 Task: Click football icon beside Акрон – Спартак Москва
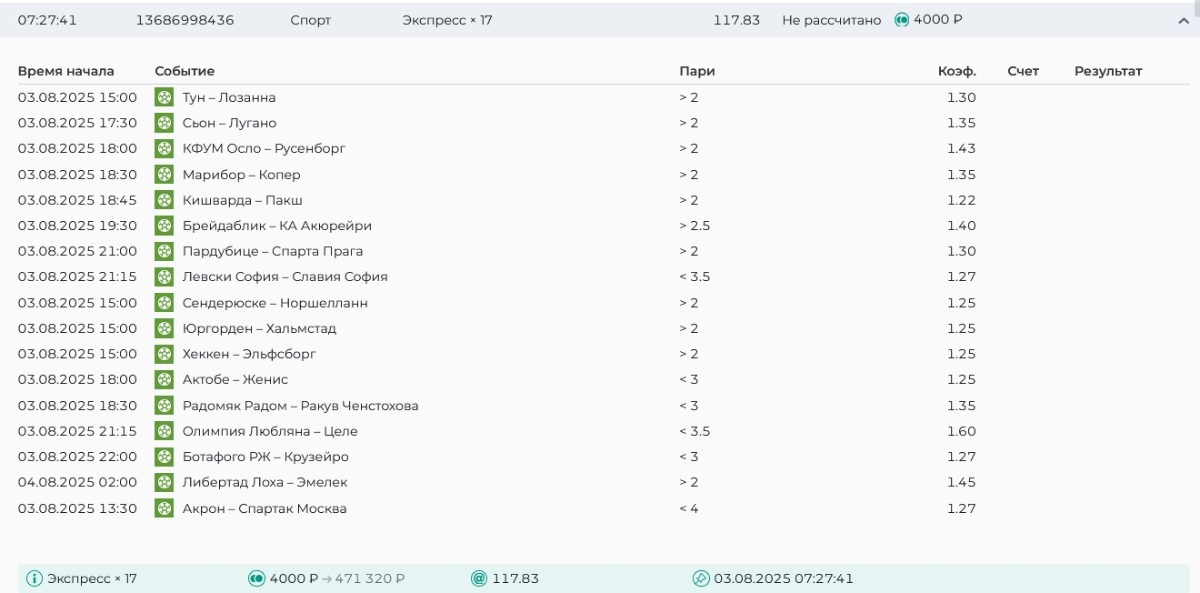click(x=164, y=509)
